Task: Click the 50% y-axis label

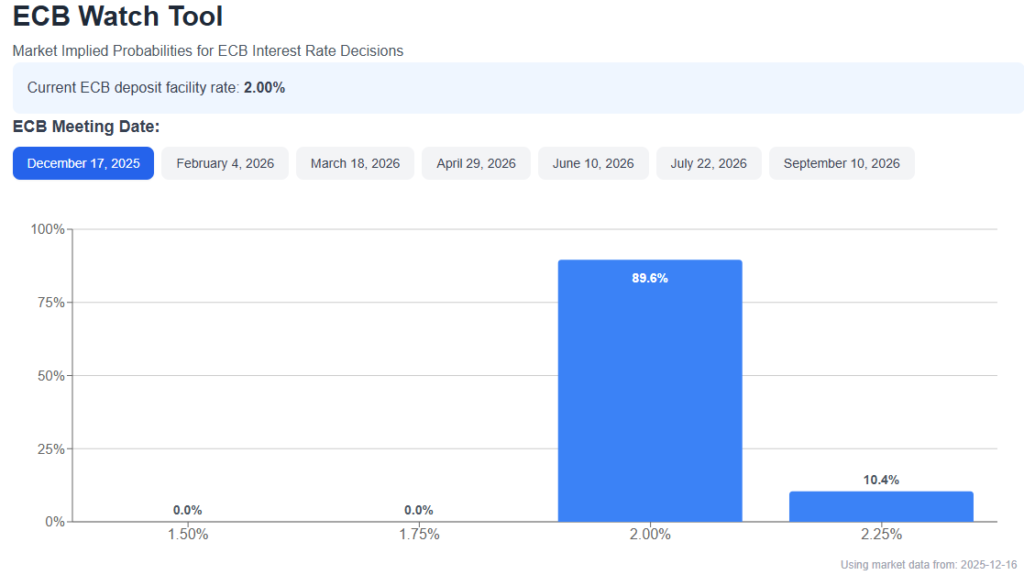Action: [x=51, y=375]
